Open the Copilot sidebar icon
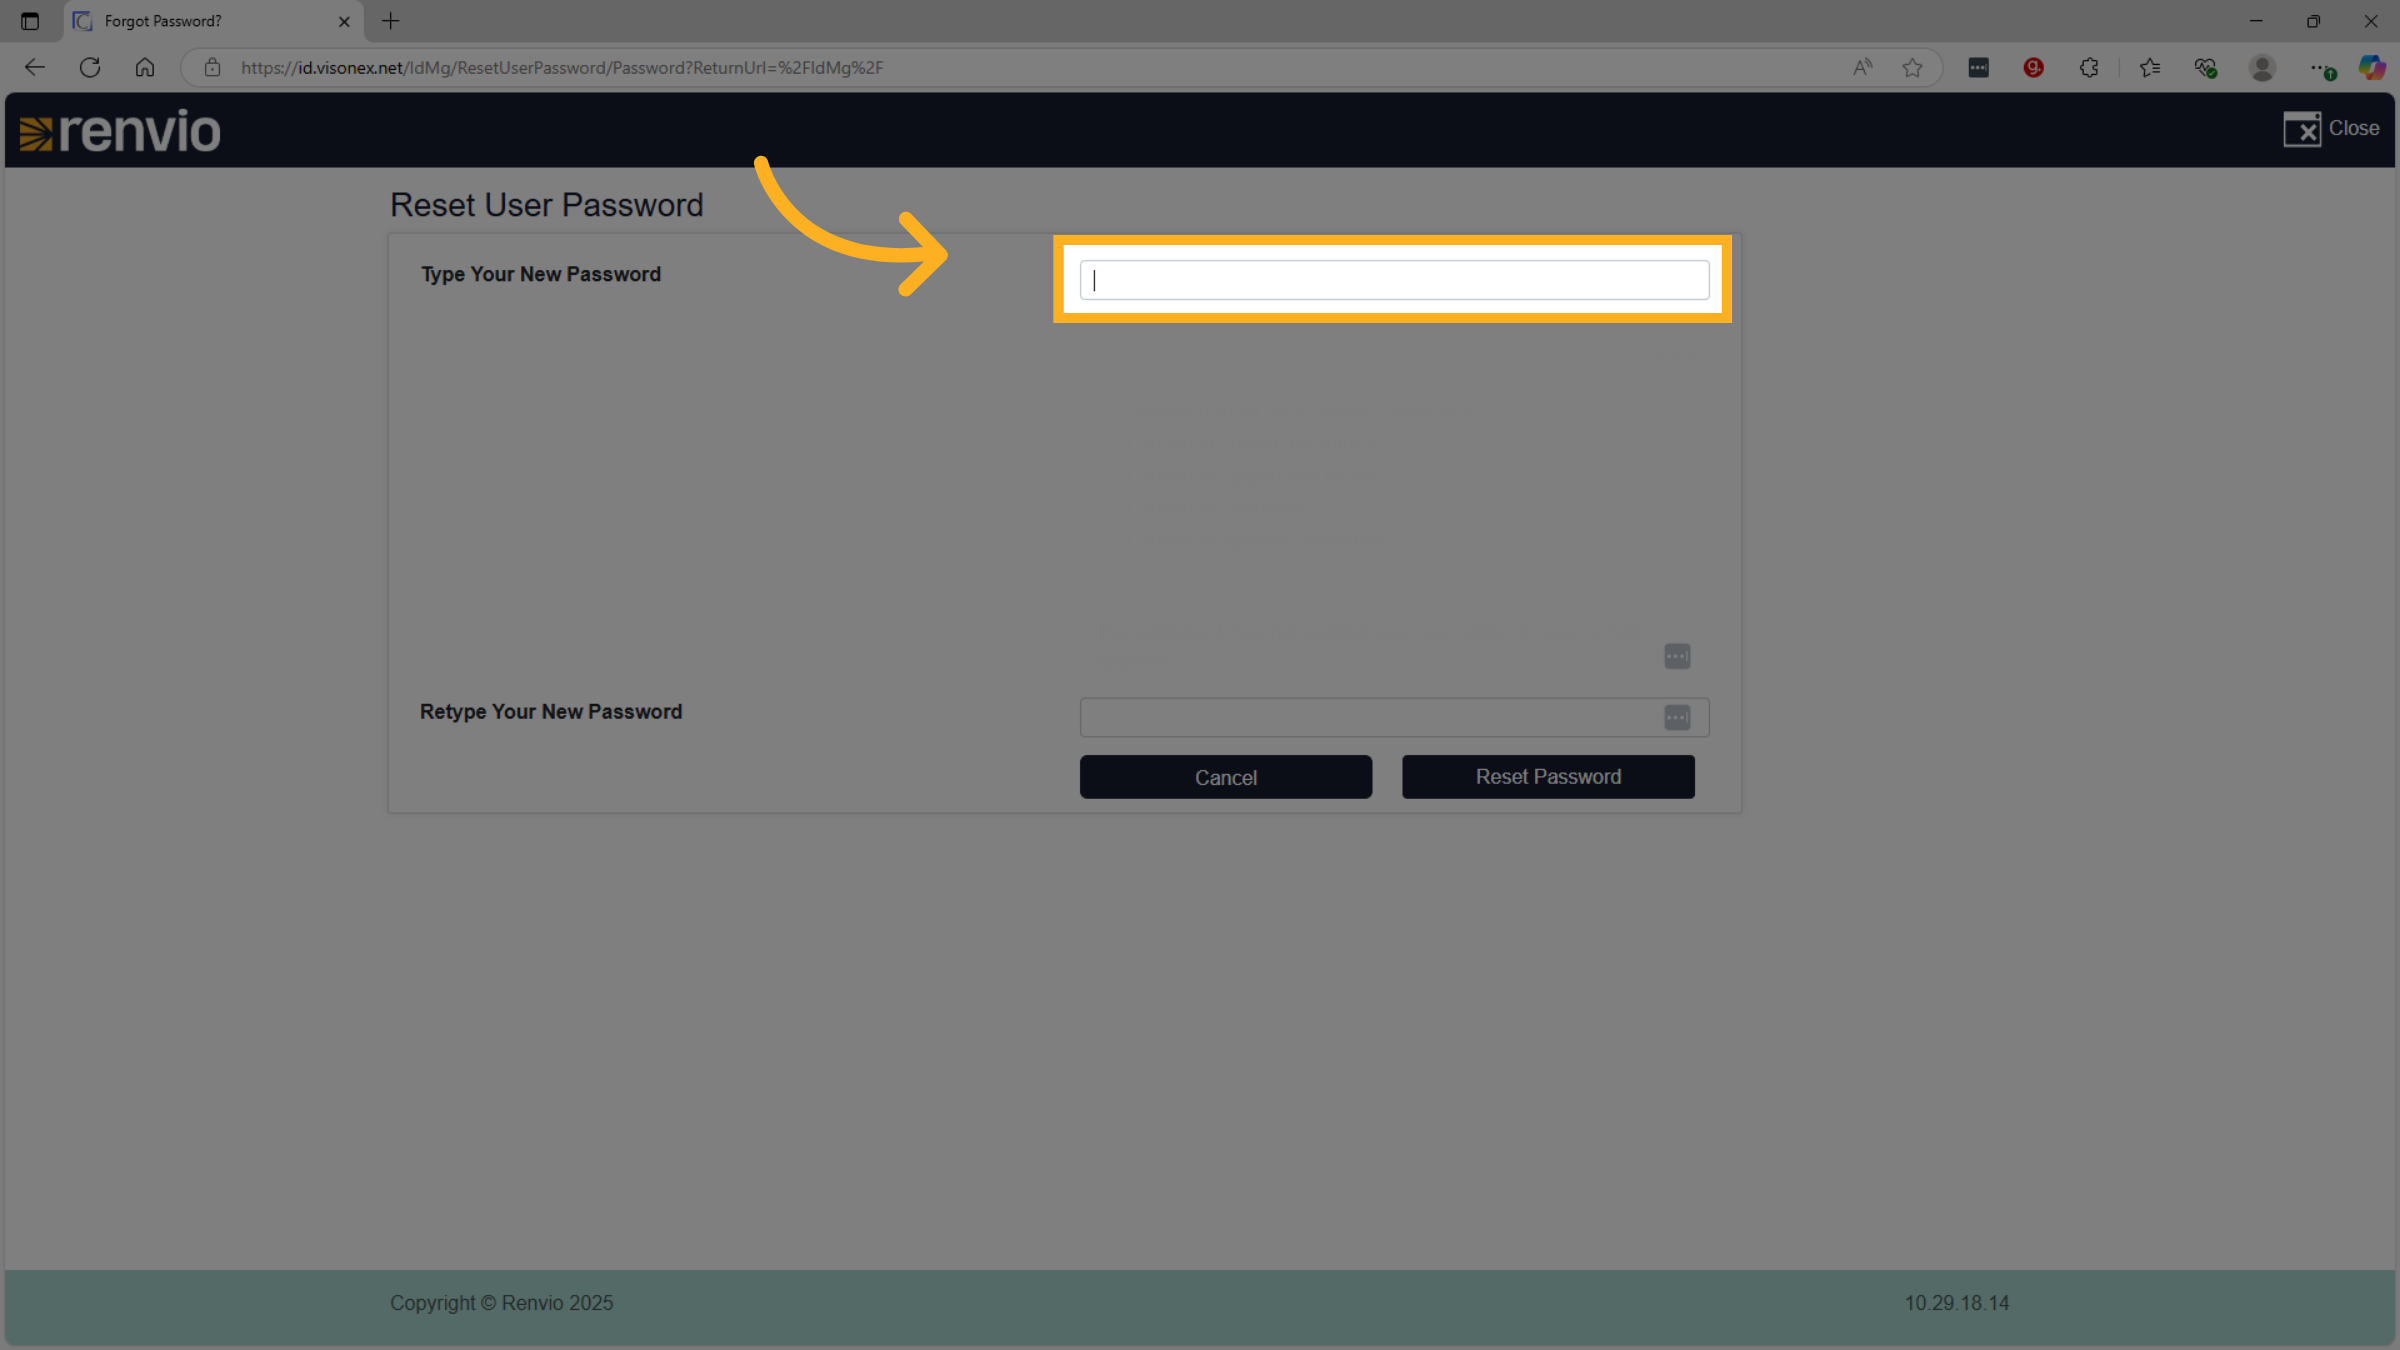 [2372, 67]
